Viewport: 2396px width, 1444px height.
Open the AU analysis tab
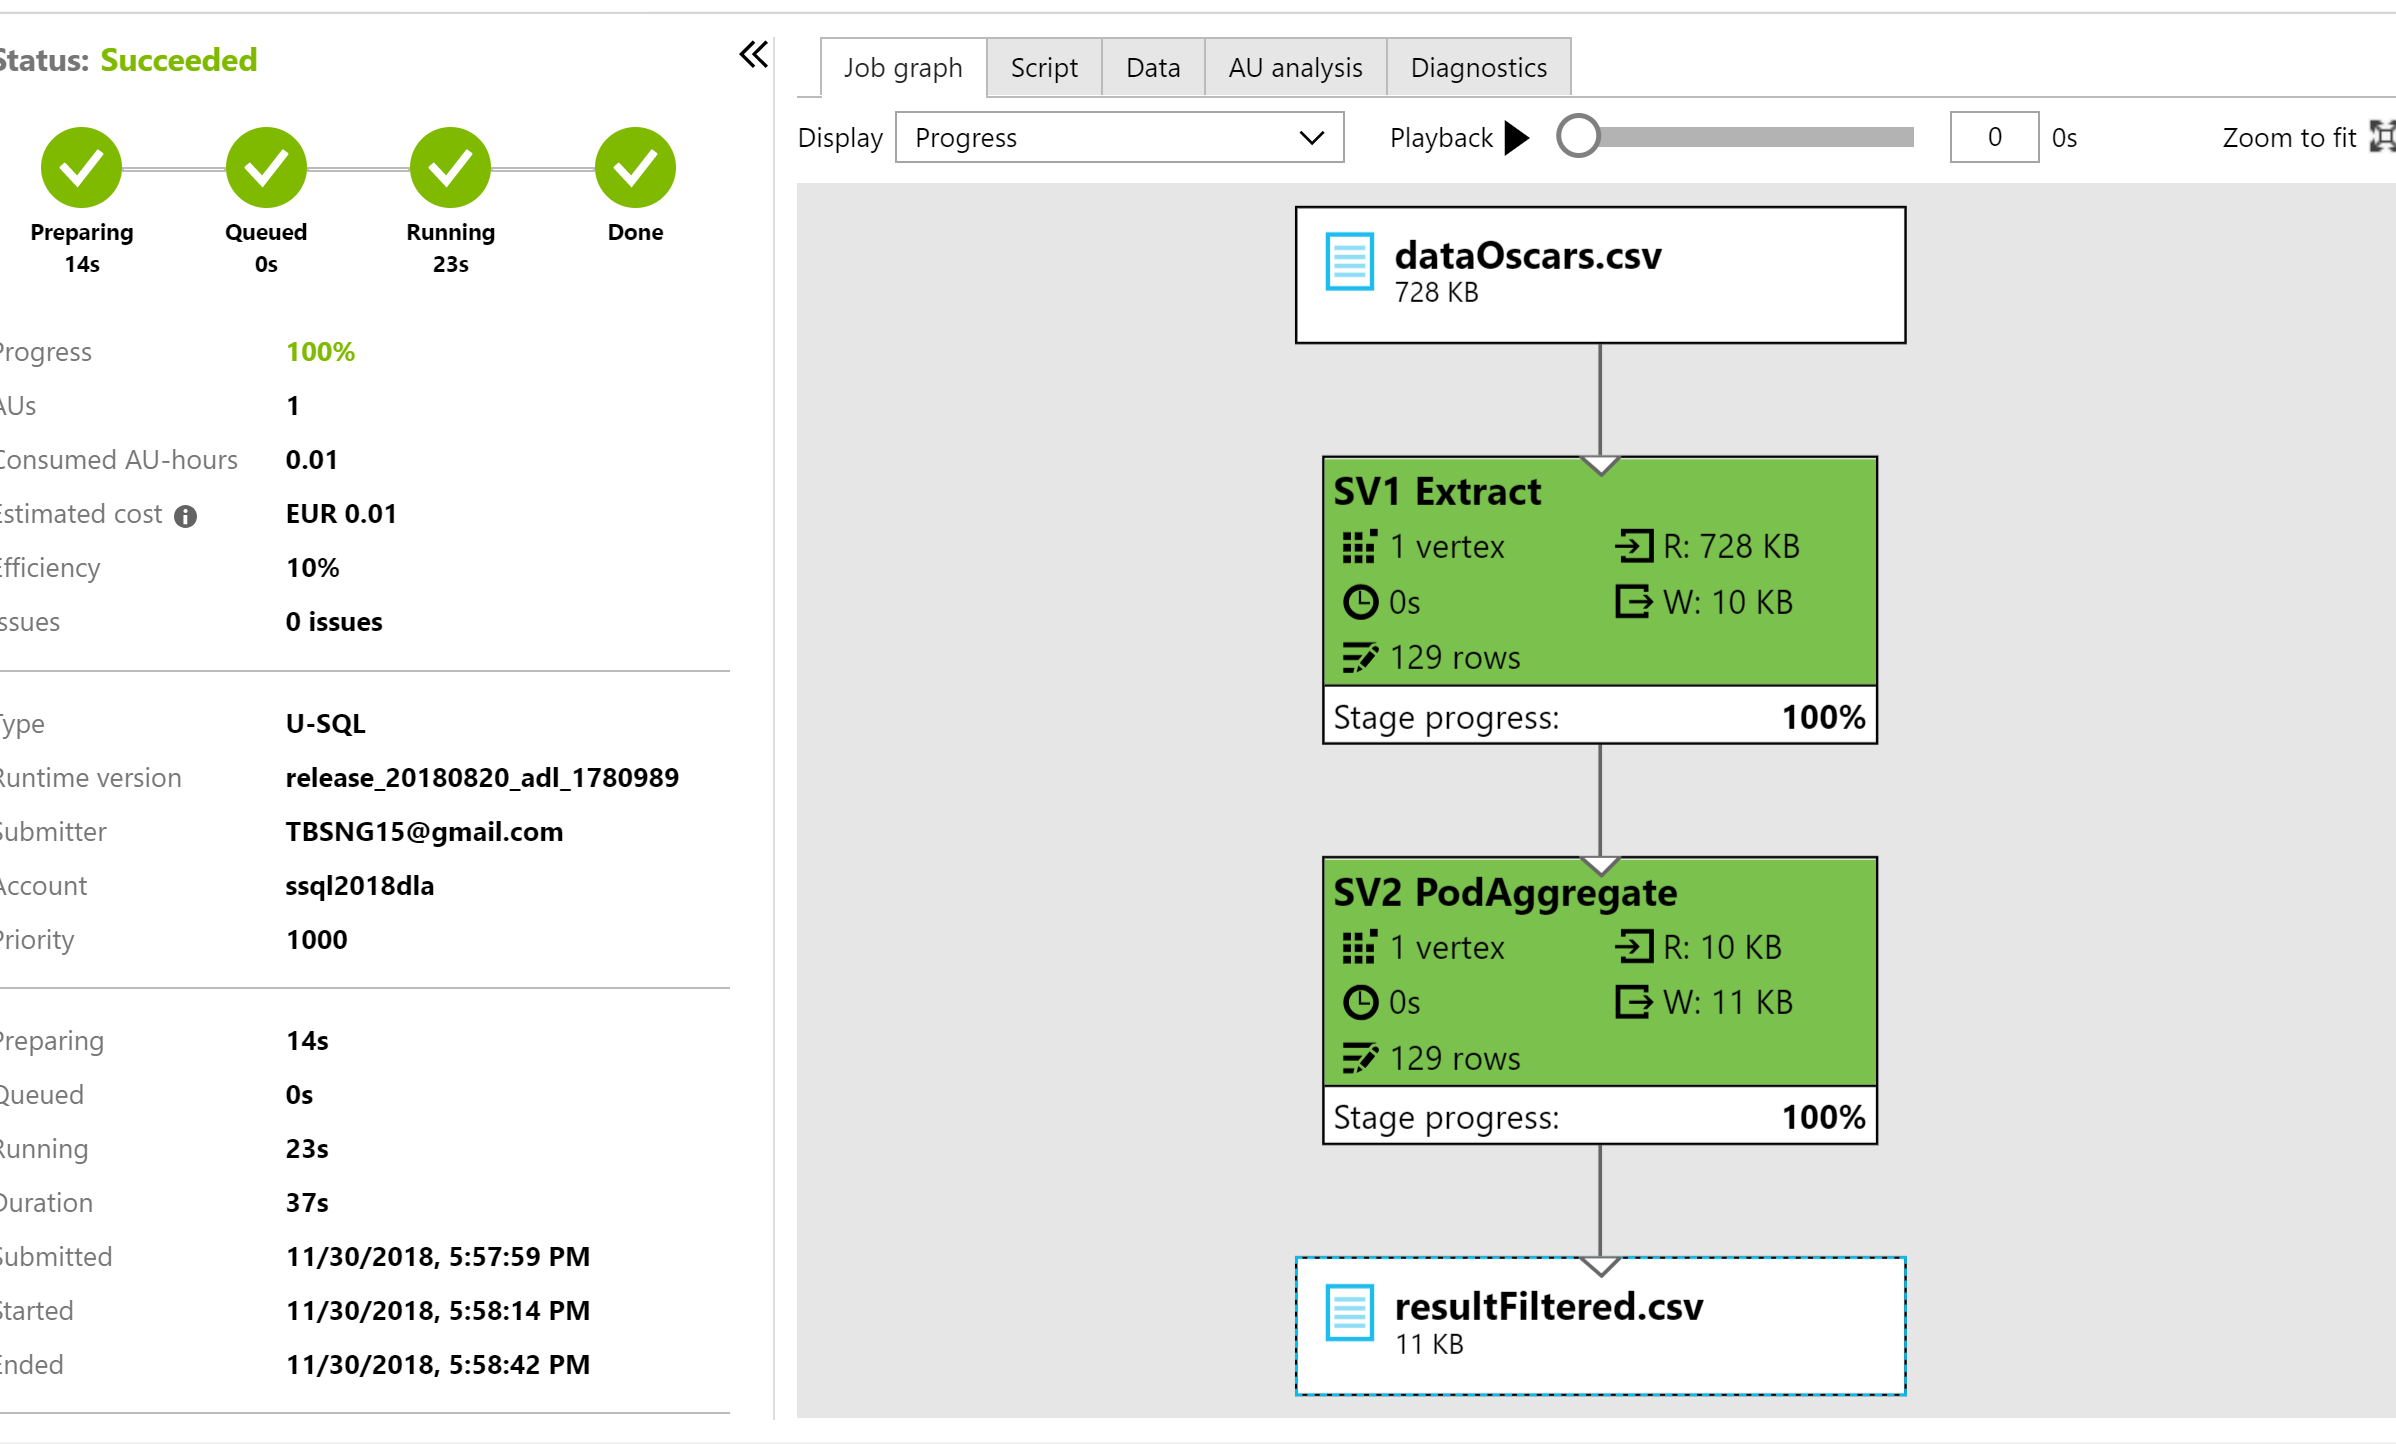1295,68
